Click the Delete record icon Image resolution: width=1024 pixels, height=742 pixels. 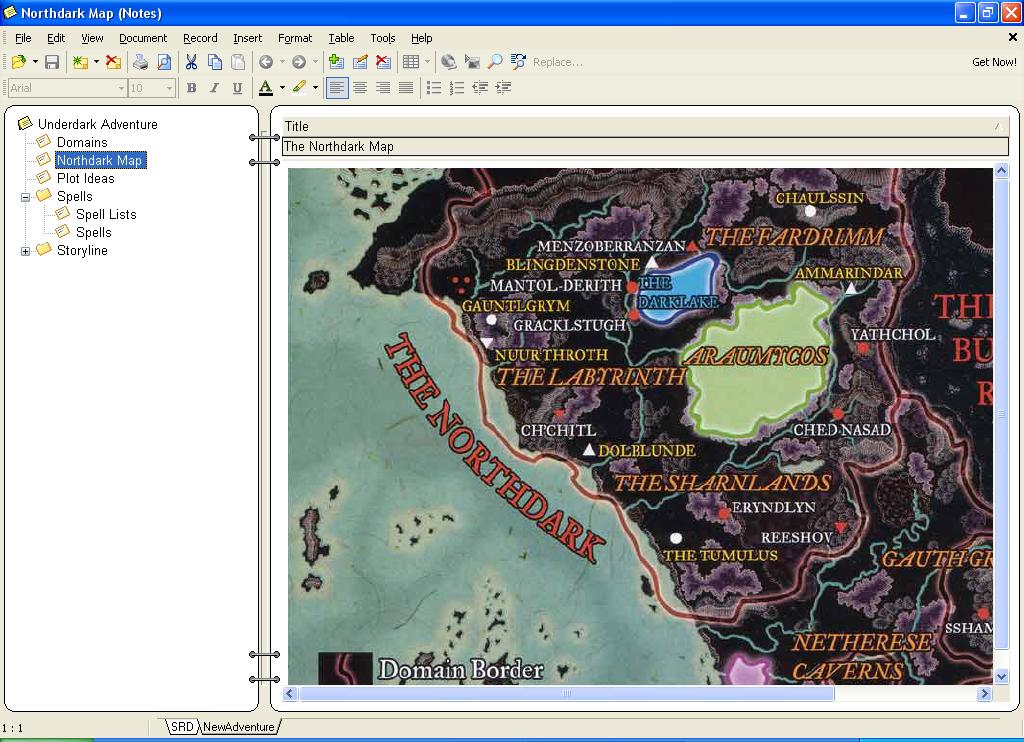pyautogui.click(x=383, y=62)
